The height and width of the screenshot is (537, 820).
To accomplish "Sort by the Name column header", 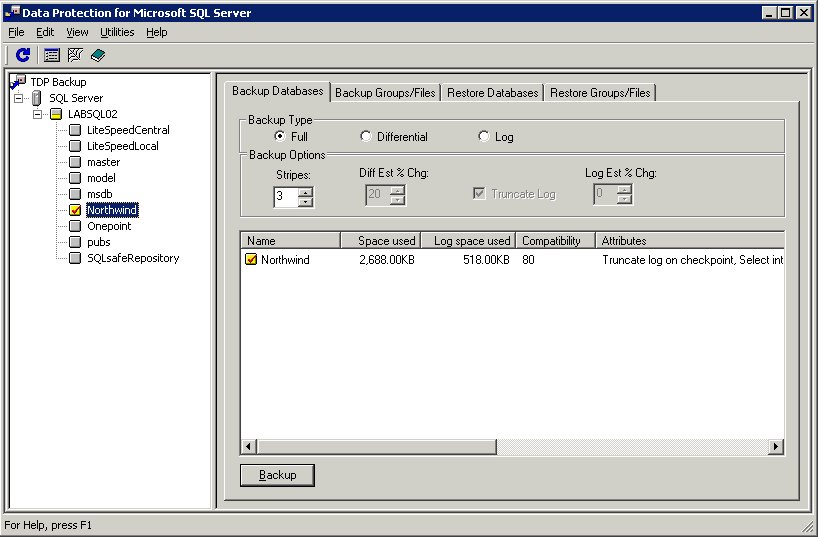I will [291, 241].
